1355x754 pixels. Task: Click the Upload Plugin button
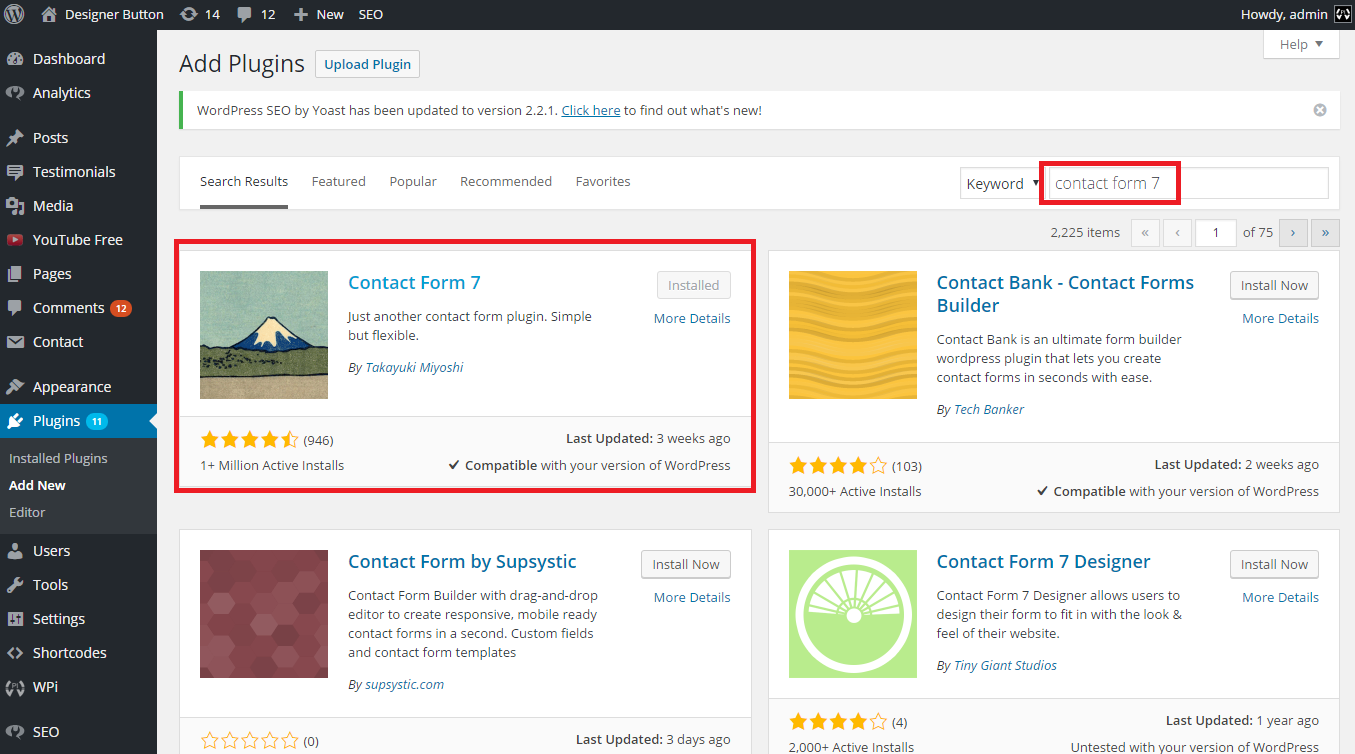pos(368,64)
